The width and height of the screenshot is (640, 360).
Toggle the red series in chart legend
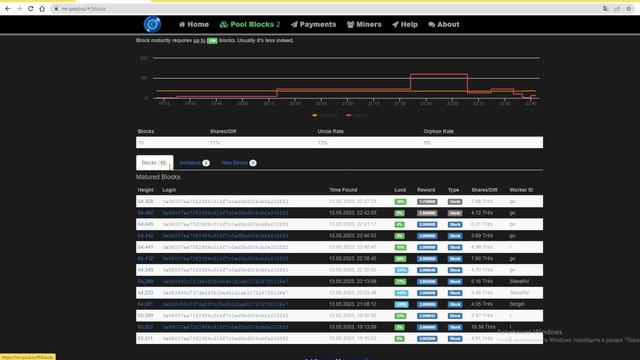click(x=356, y=115)
